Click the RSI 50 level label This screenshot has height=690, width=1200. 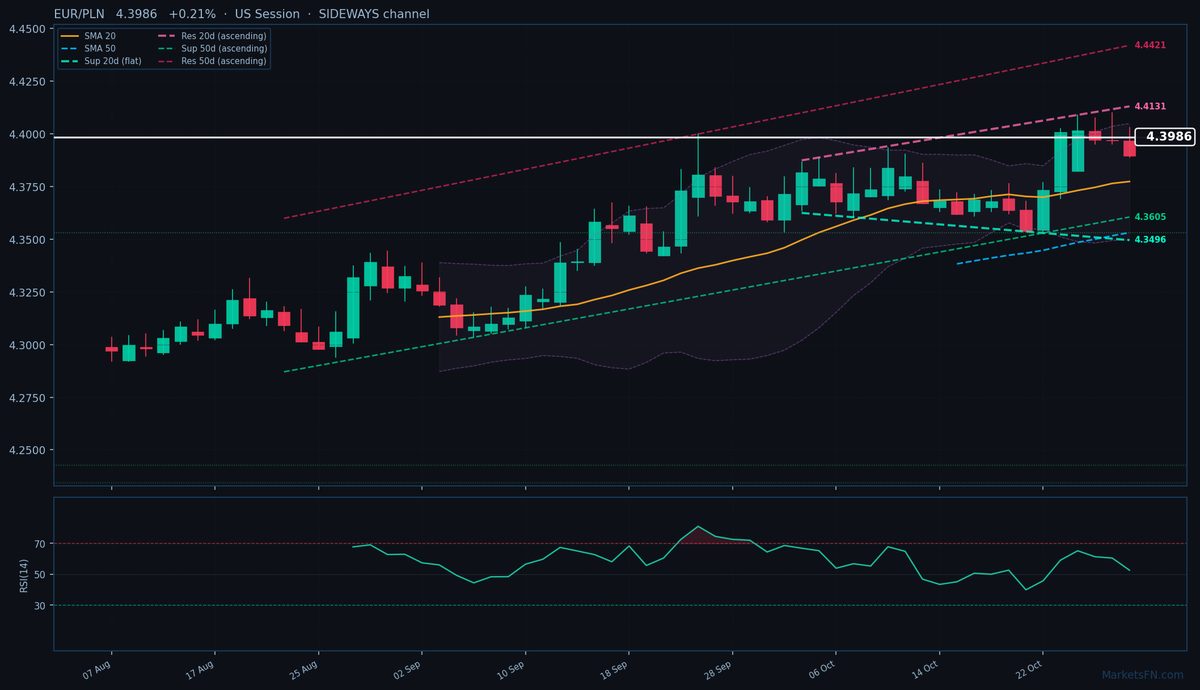[x=40, y=575]
